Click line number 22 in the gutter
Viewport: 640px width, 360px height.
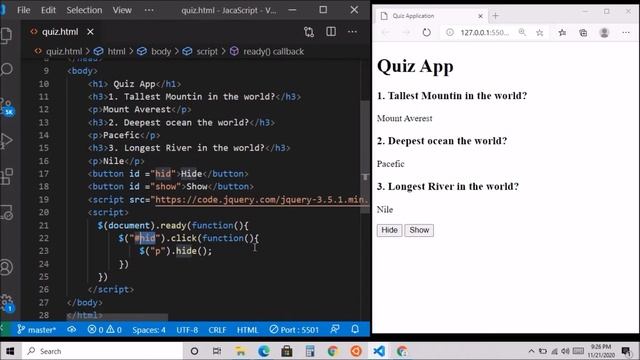pos(44,238)
